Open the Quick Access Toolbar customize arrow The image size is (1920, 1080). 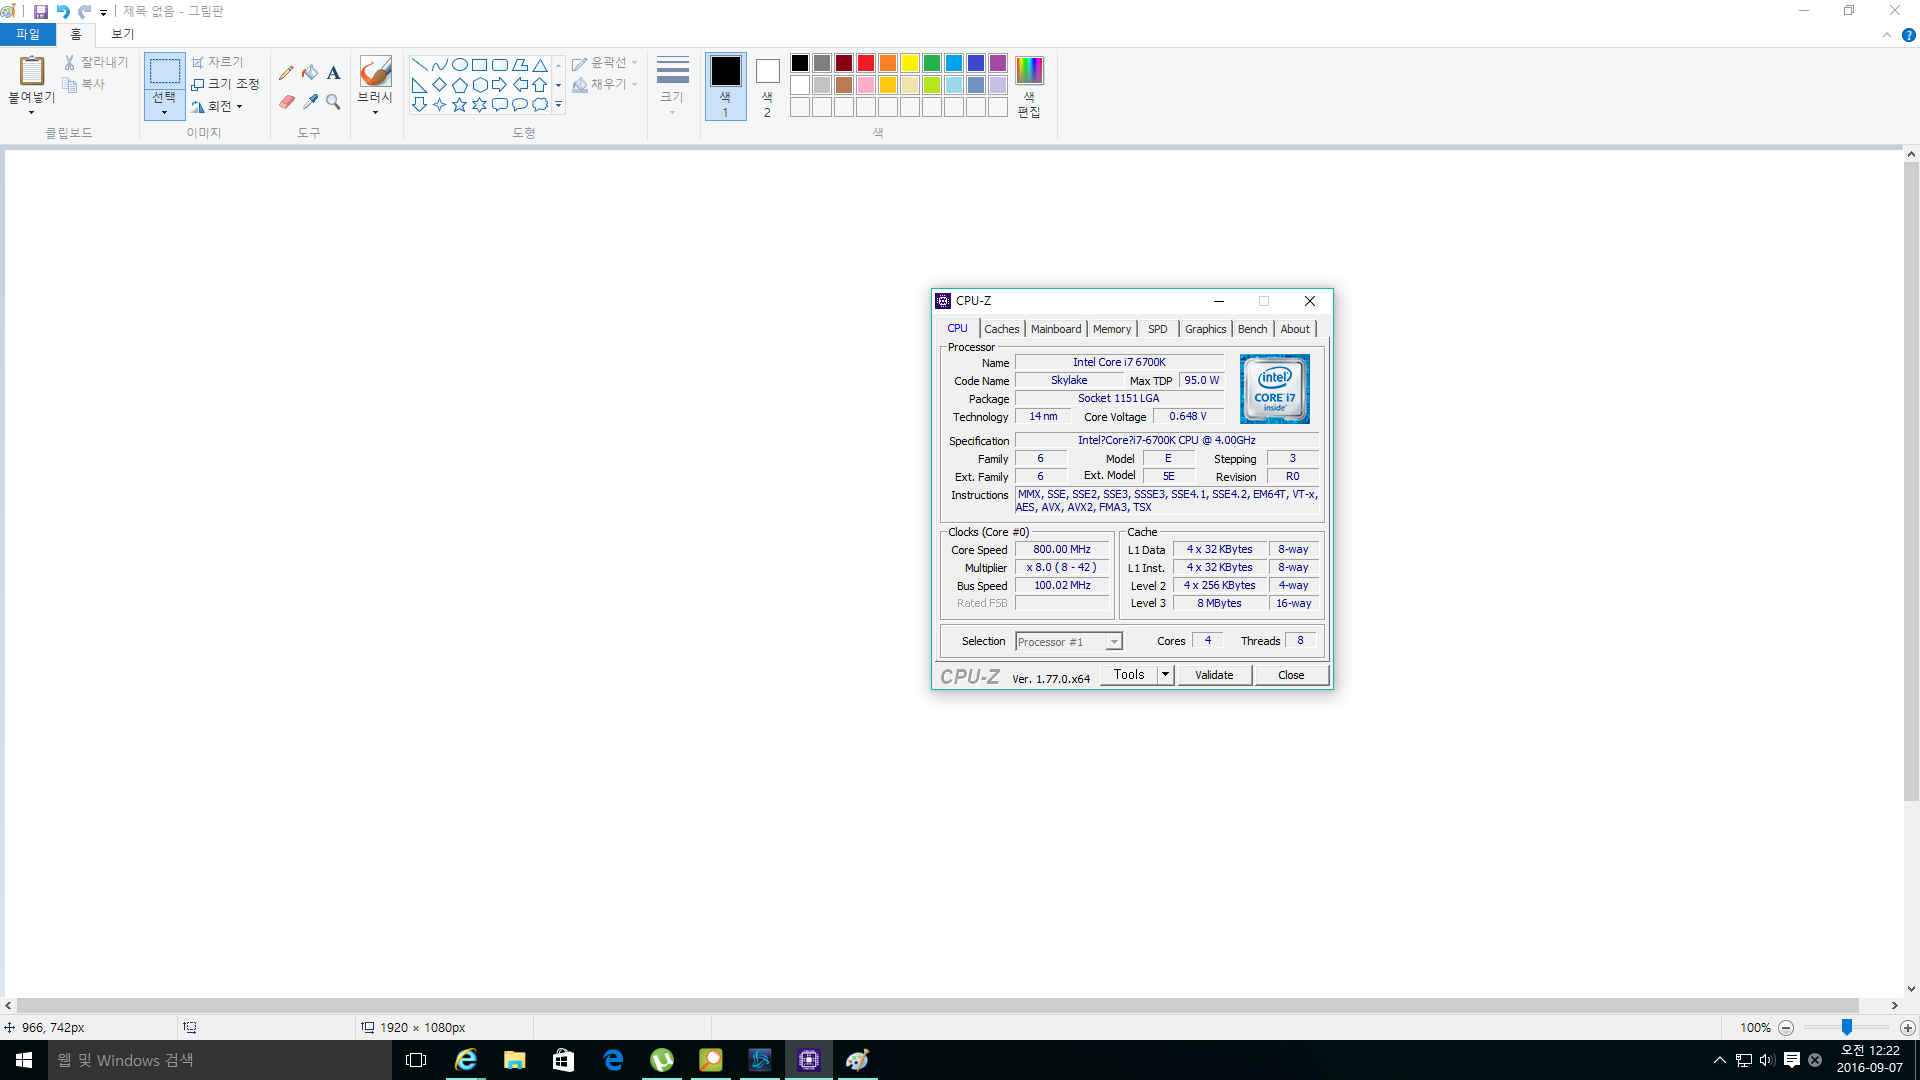[x=103, y=12]
